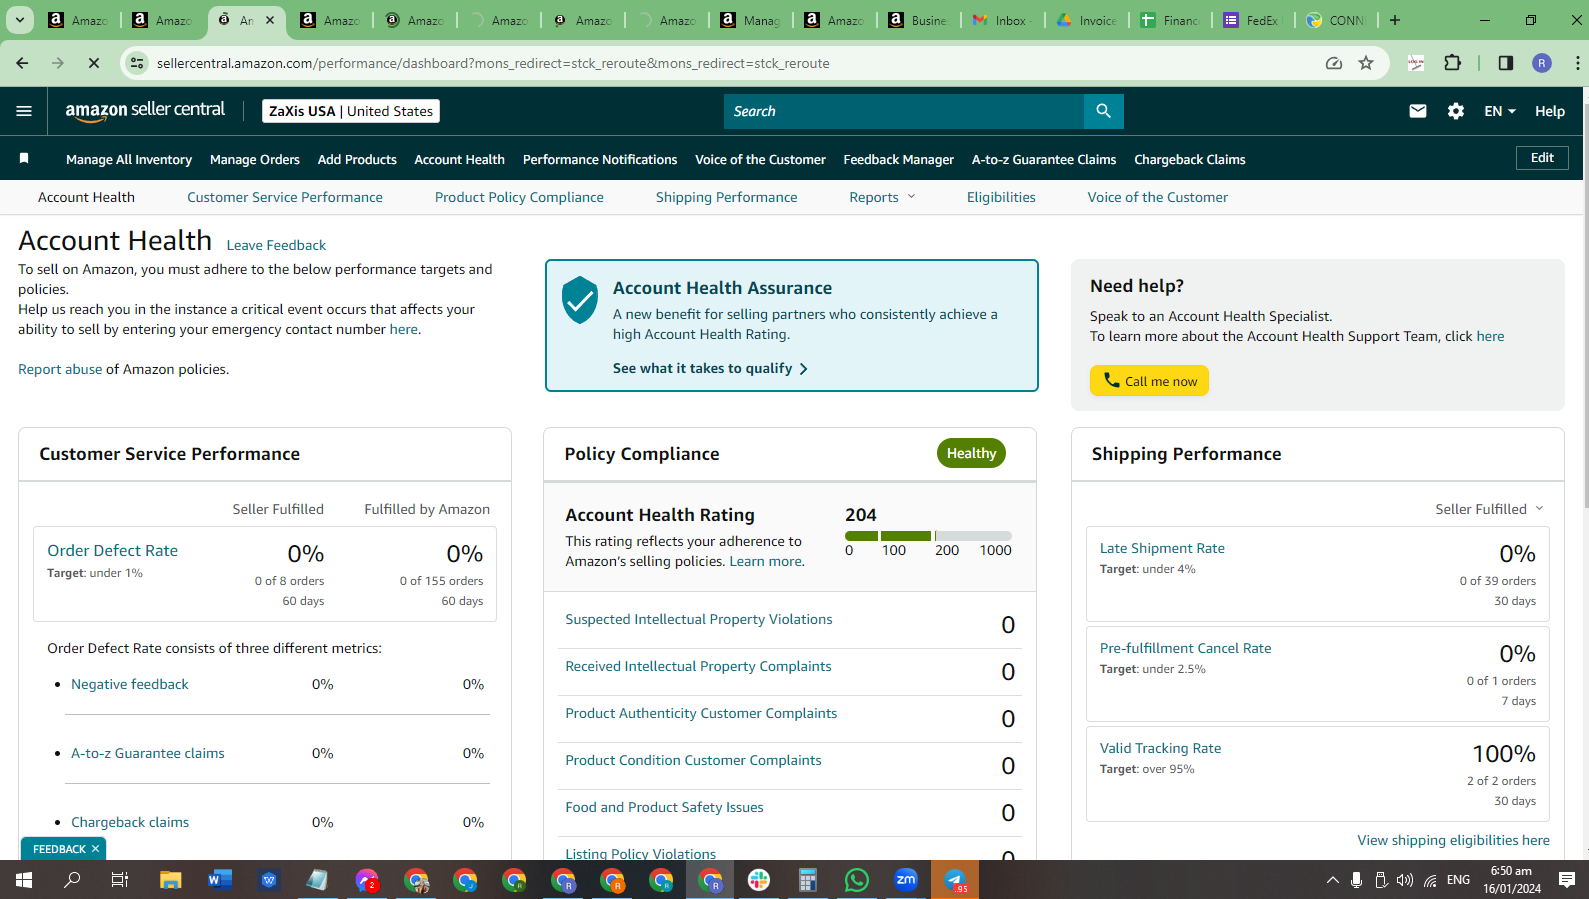The height and width of the screenshot is (899, 1589).
Task: Expand See what it takes to qualify
Action: coord(710,368)
